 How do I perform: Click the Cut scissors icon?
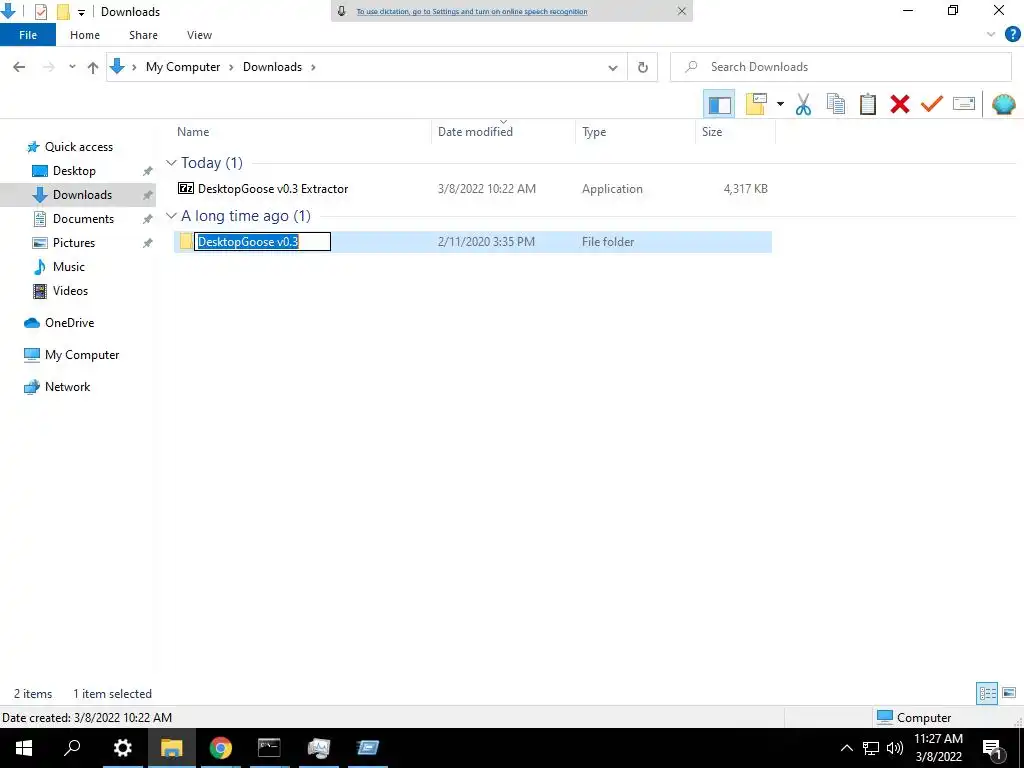pos(803,104)
